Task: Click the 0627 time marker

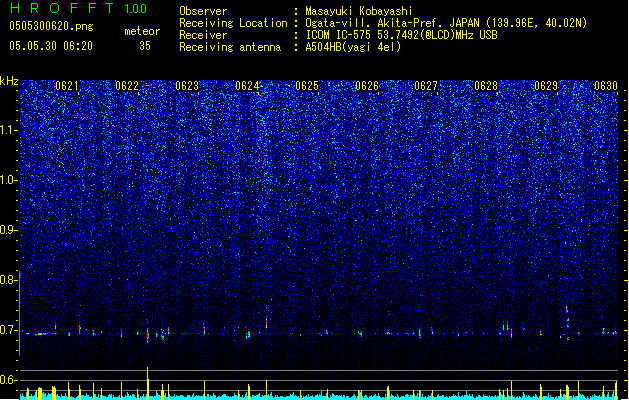Action: pyautogui.click(x=426, y=86)
